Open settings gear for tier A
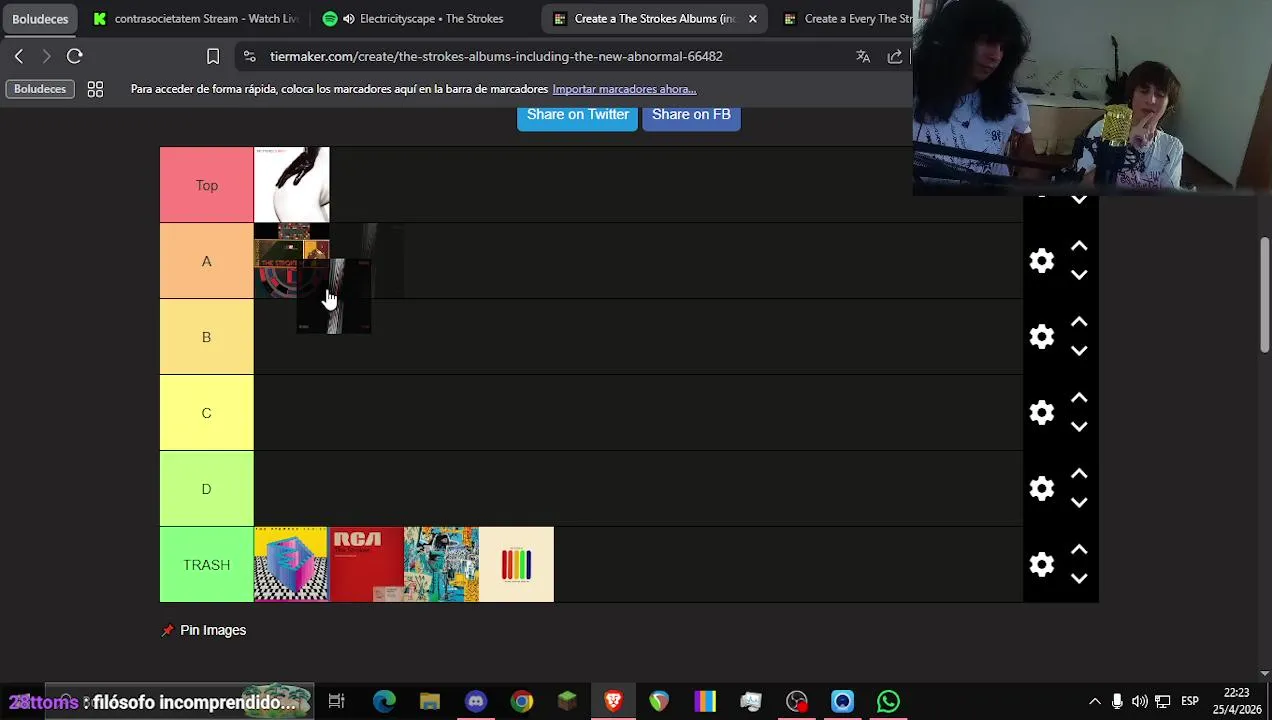Image resolution: width=1272 pixels, height=720 pixels. pyautogui.click(x=1042, y=261)
